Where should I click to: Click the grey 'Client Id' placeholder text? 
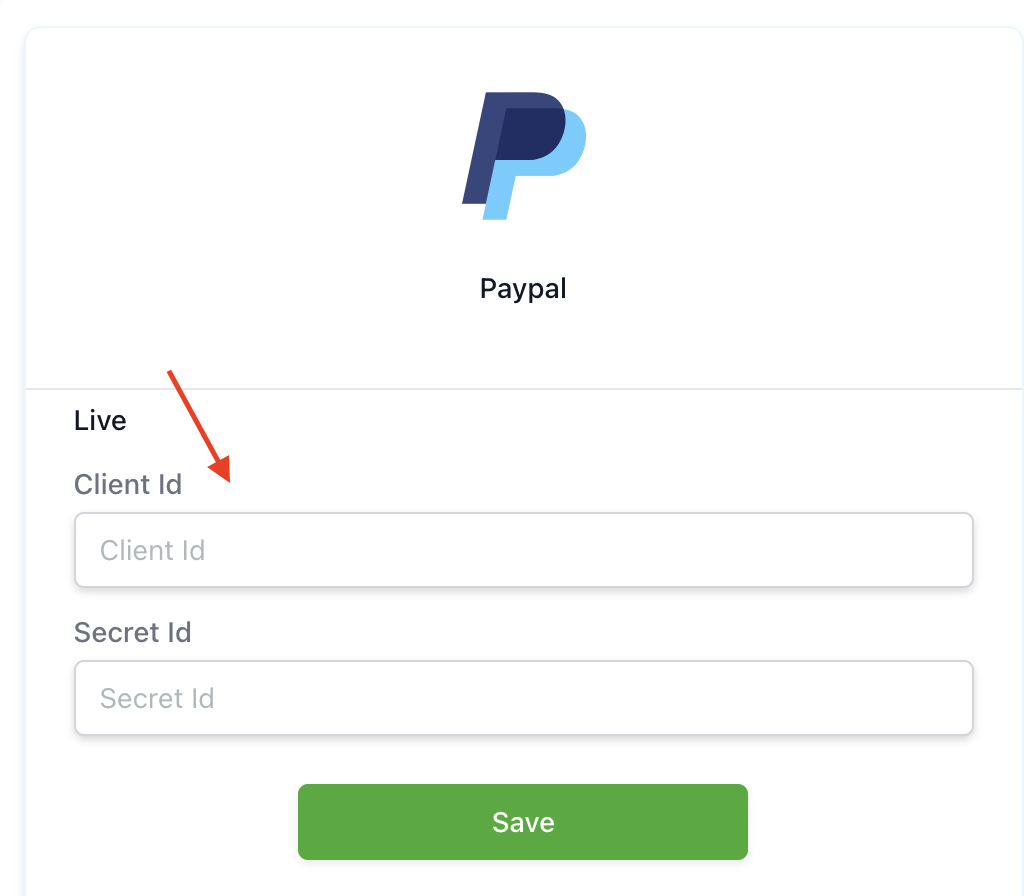(x=153, y=551)
